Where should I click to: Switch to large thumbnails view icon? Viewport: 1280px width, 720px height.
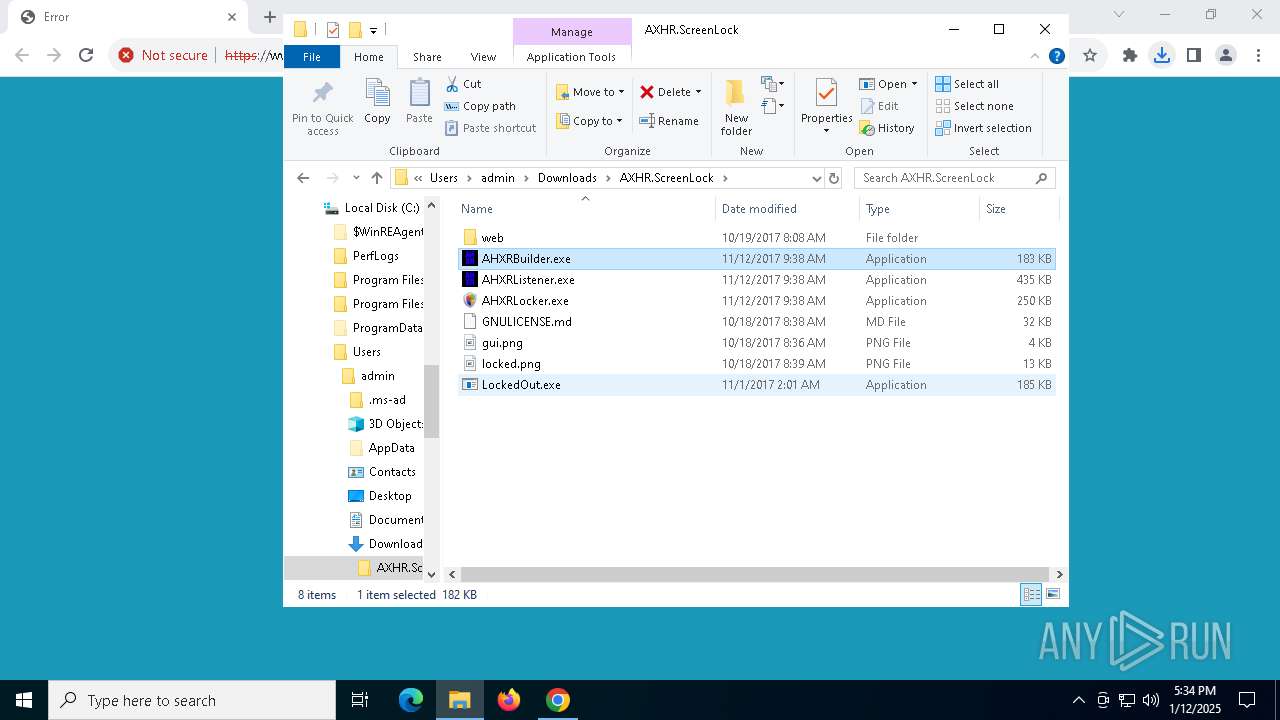pyautogui.click(x=1052, y=594)
